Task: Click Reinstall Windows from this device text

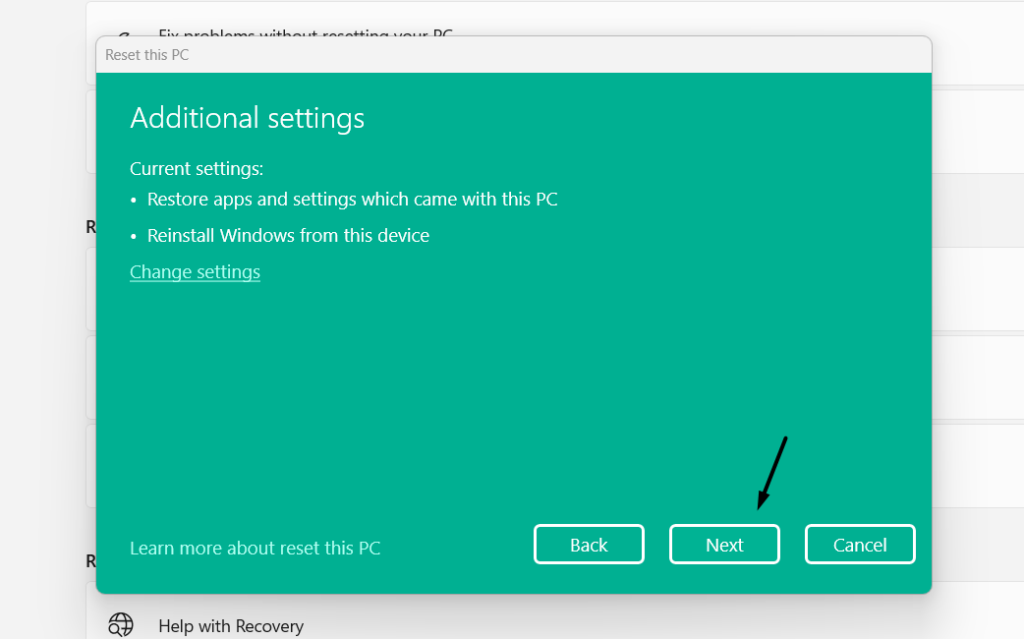Action: (288, 236)
